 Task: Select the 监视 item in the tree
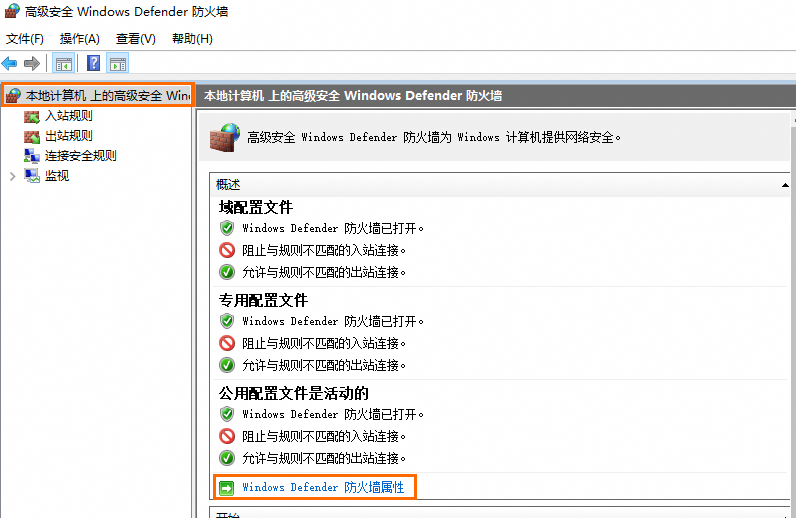pyautogui.click(x=57, y=176)
